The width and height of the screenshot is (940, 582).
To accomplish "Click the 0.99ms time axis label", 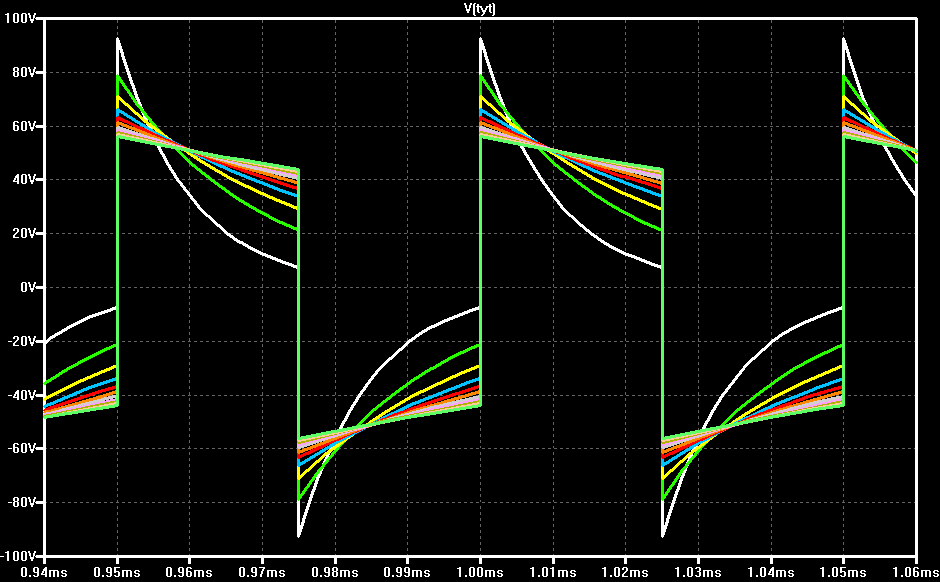I will coord(407,572).
